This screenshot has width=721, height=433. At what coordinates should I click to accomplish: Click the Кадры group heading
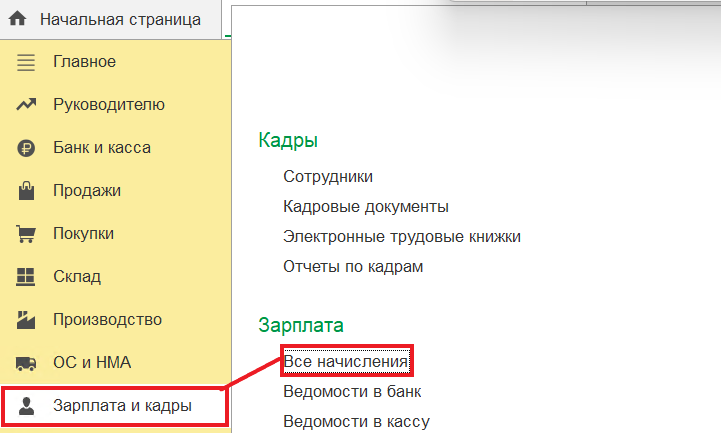point(288,140)
